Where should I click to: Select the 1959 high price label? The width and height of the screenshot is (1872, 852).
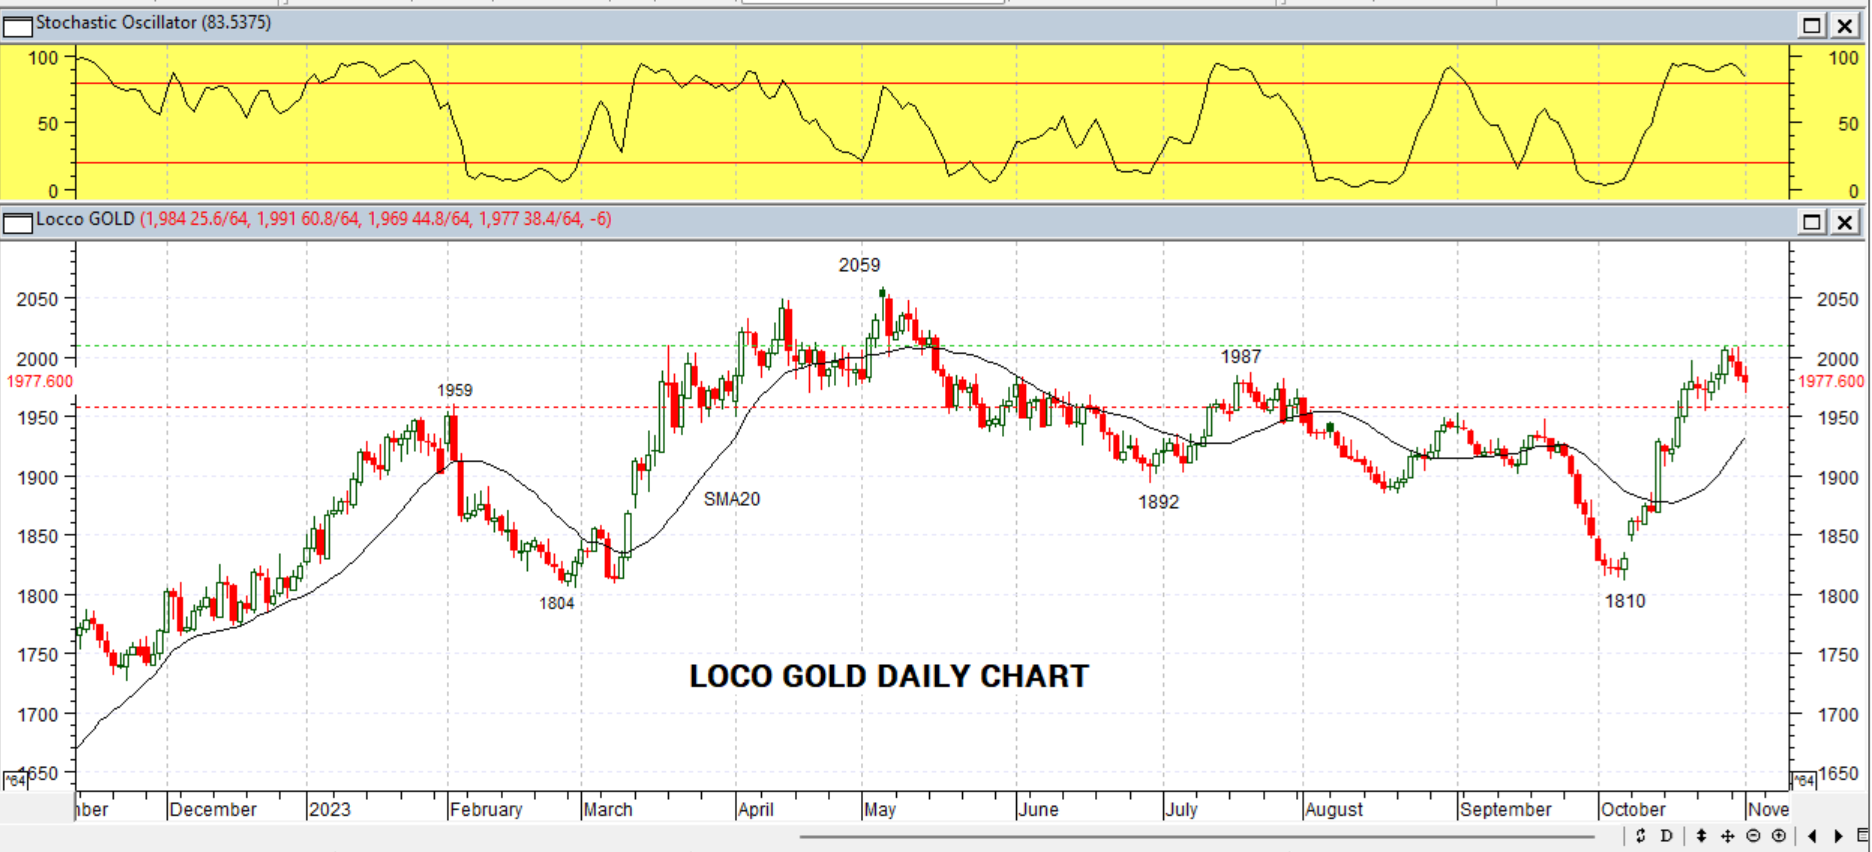[x=455, y=390]
